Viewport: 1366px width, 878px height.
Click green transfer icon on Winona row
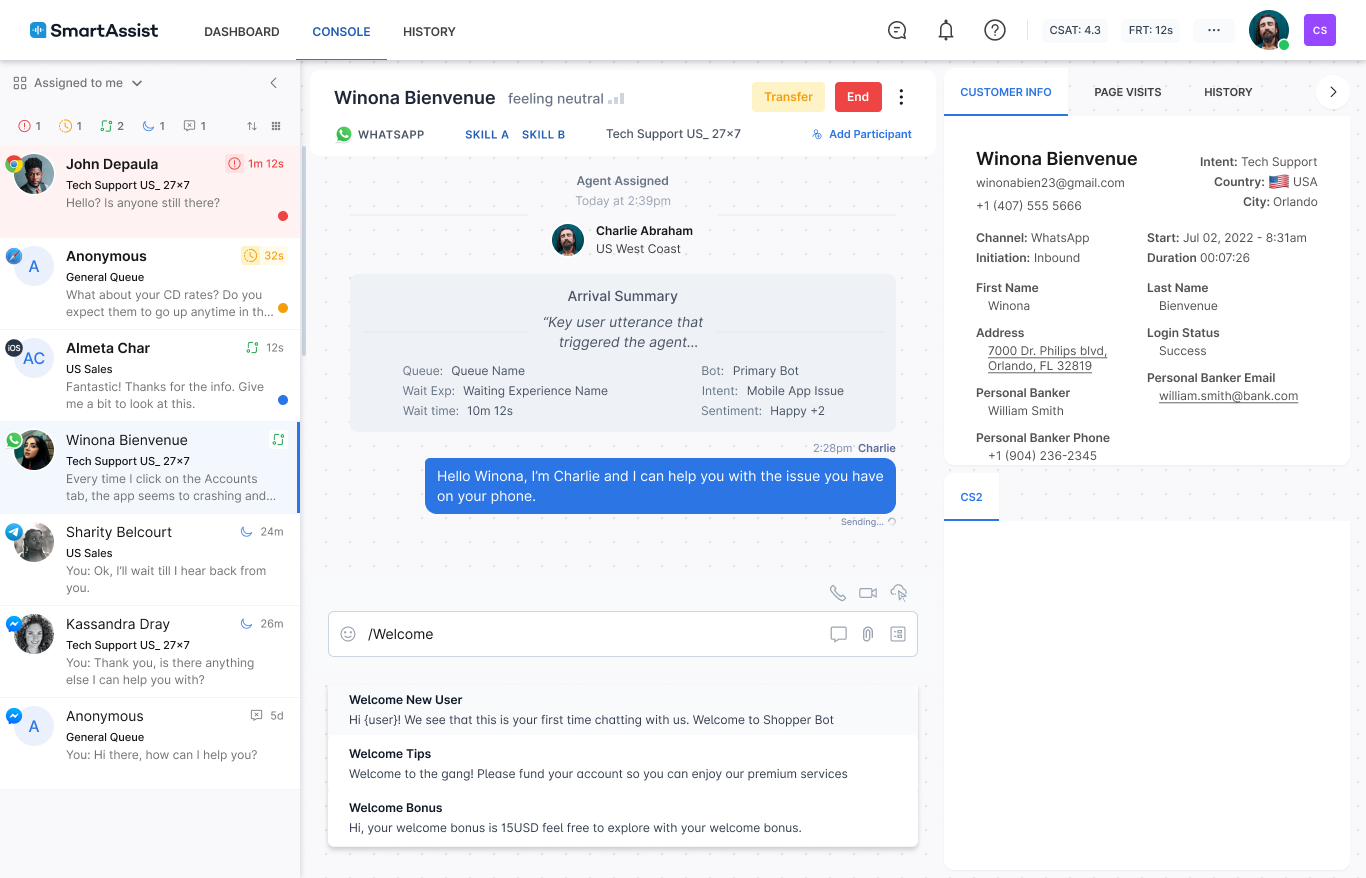pyautogui.click(x=278, y=439)
